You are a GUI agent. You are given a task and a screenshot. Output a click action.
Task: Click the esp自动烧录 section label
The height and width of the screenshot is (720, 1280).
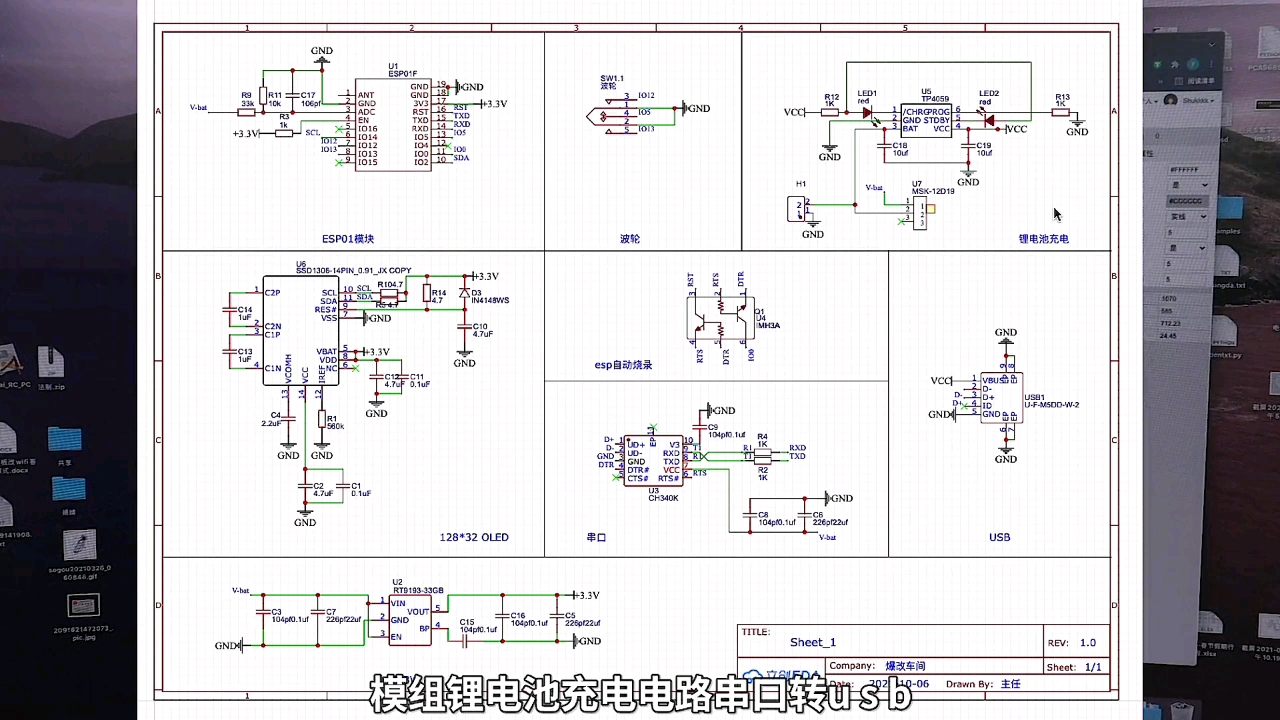(623, 365)
